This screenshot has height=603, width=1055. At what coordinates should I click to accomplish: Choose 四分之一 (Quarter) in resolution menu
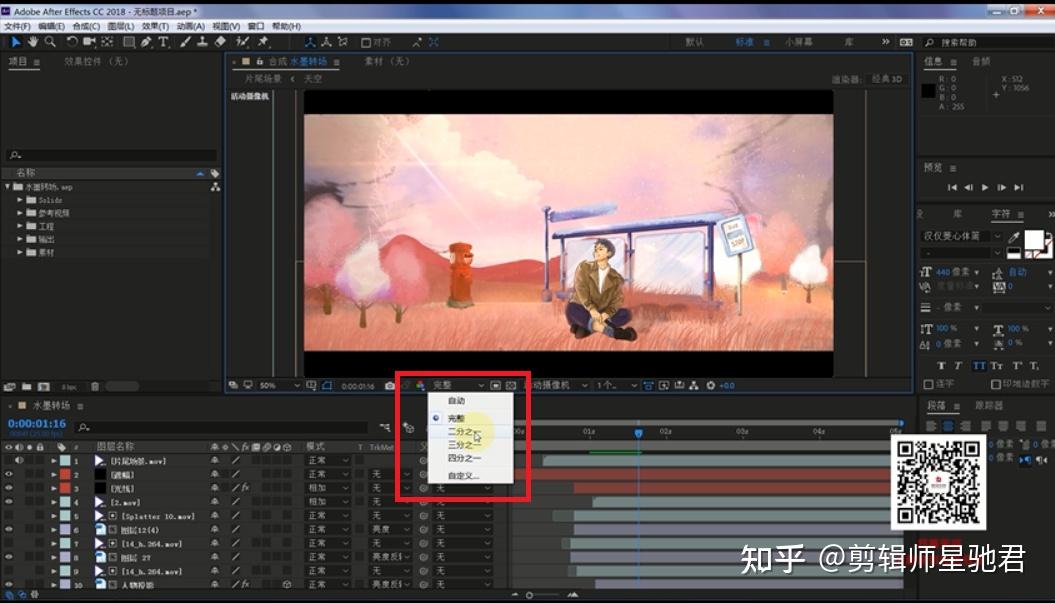pyautogui.click(x=464, y=458)
